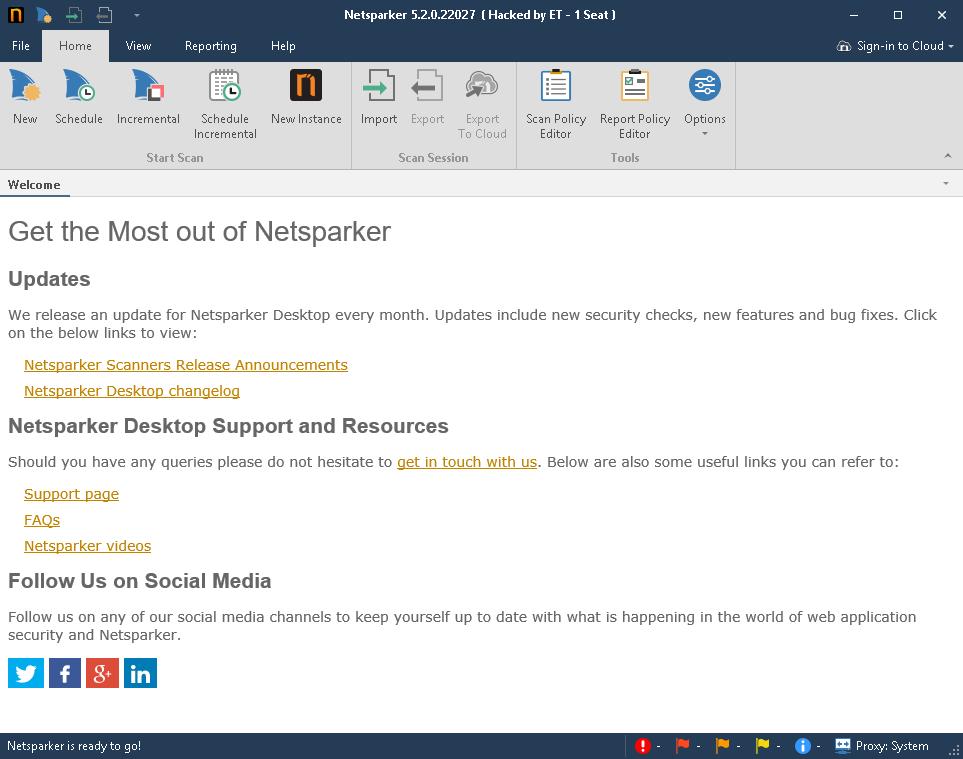The width and height of the screenshot is (963, 759).
Task: Click quick access import icon
Action: (74, 15)
